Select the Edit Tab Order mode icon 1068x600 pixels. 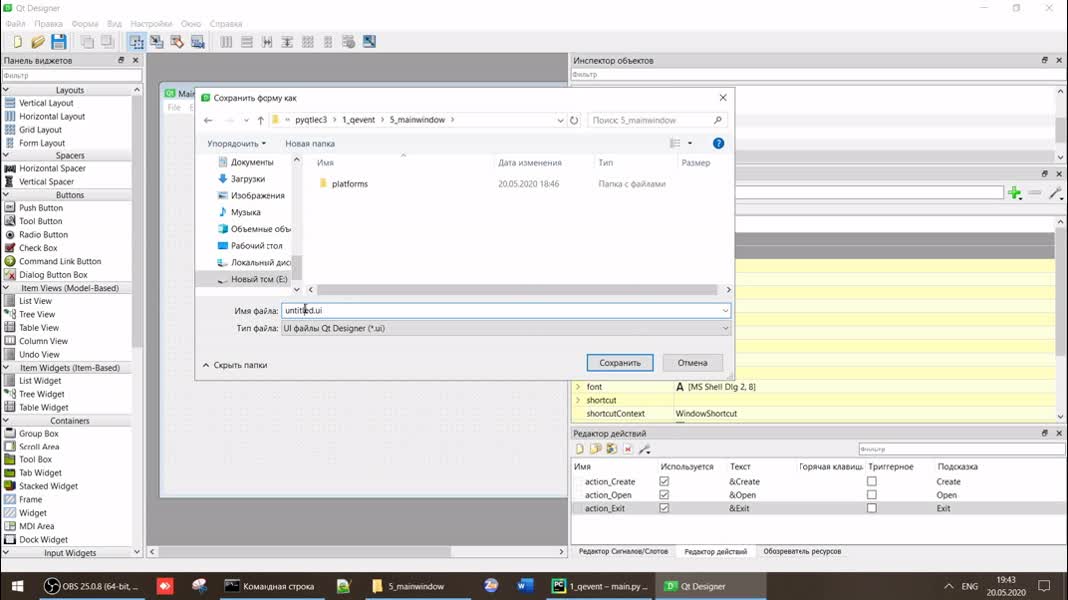(x=198, y=42)
